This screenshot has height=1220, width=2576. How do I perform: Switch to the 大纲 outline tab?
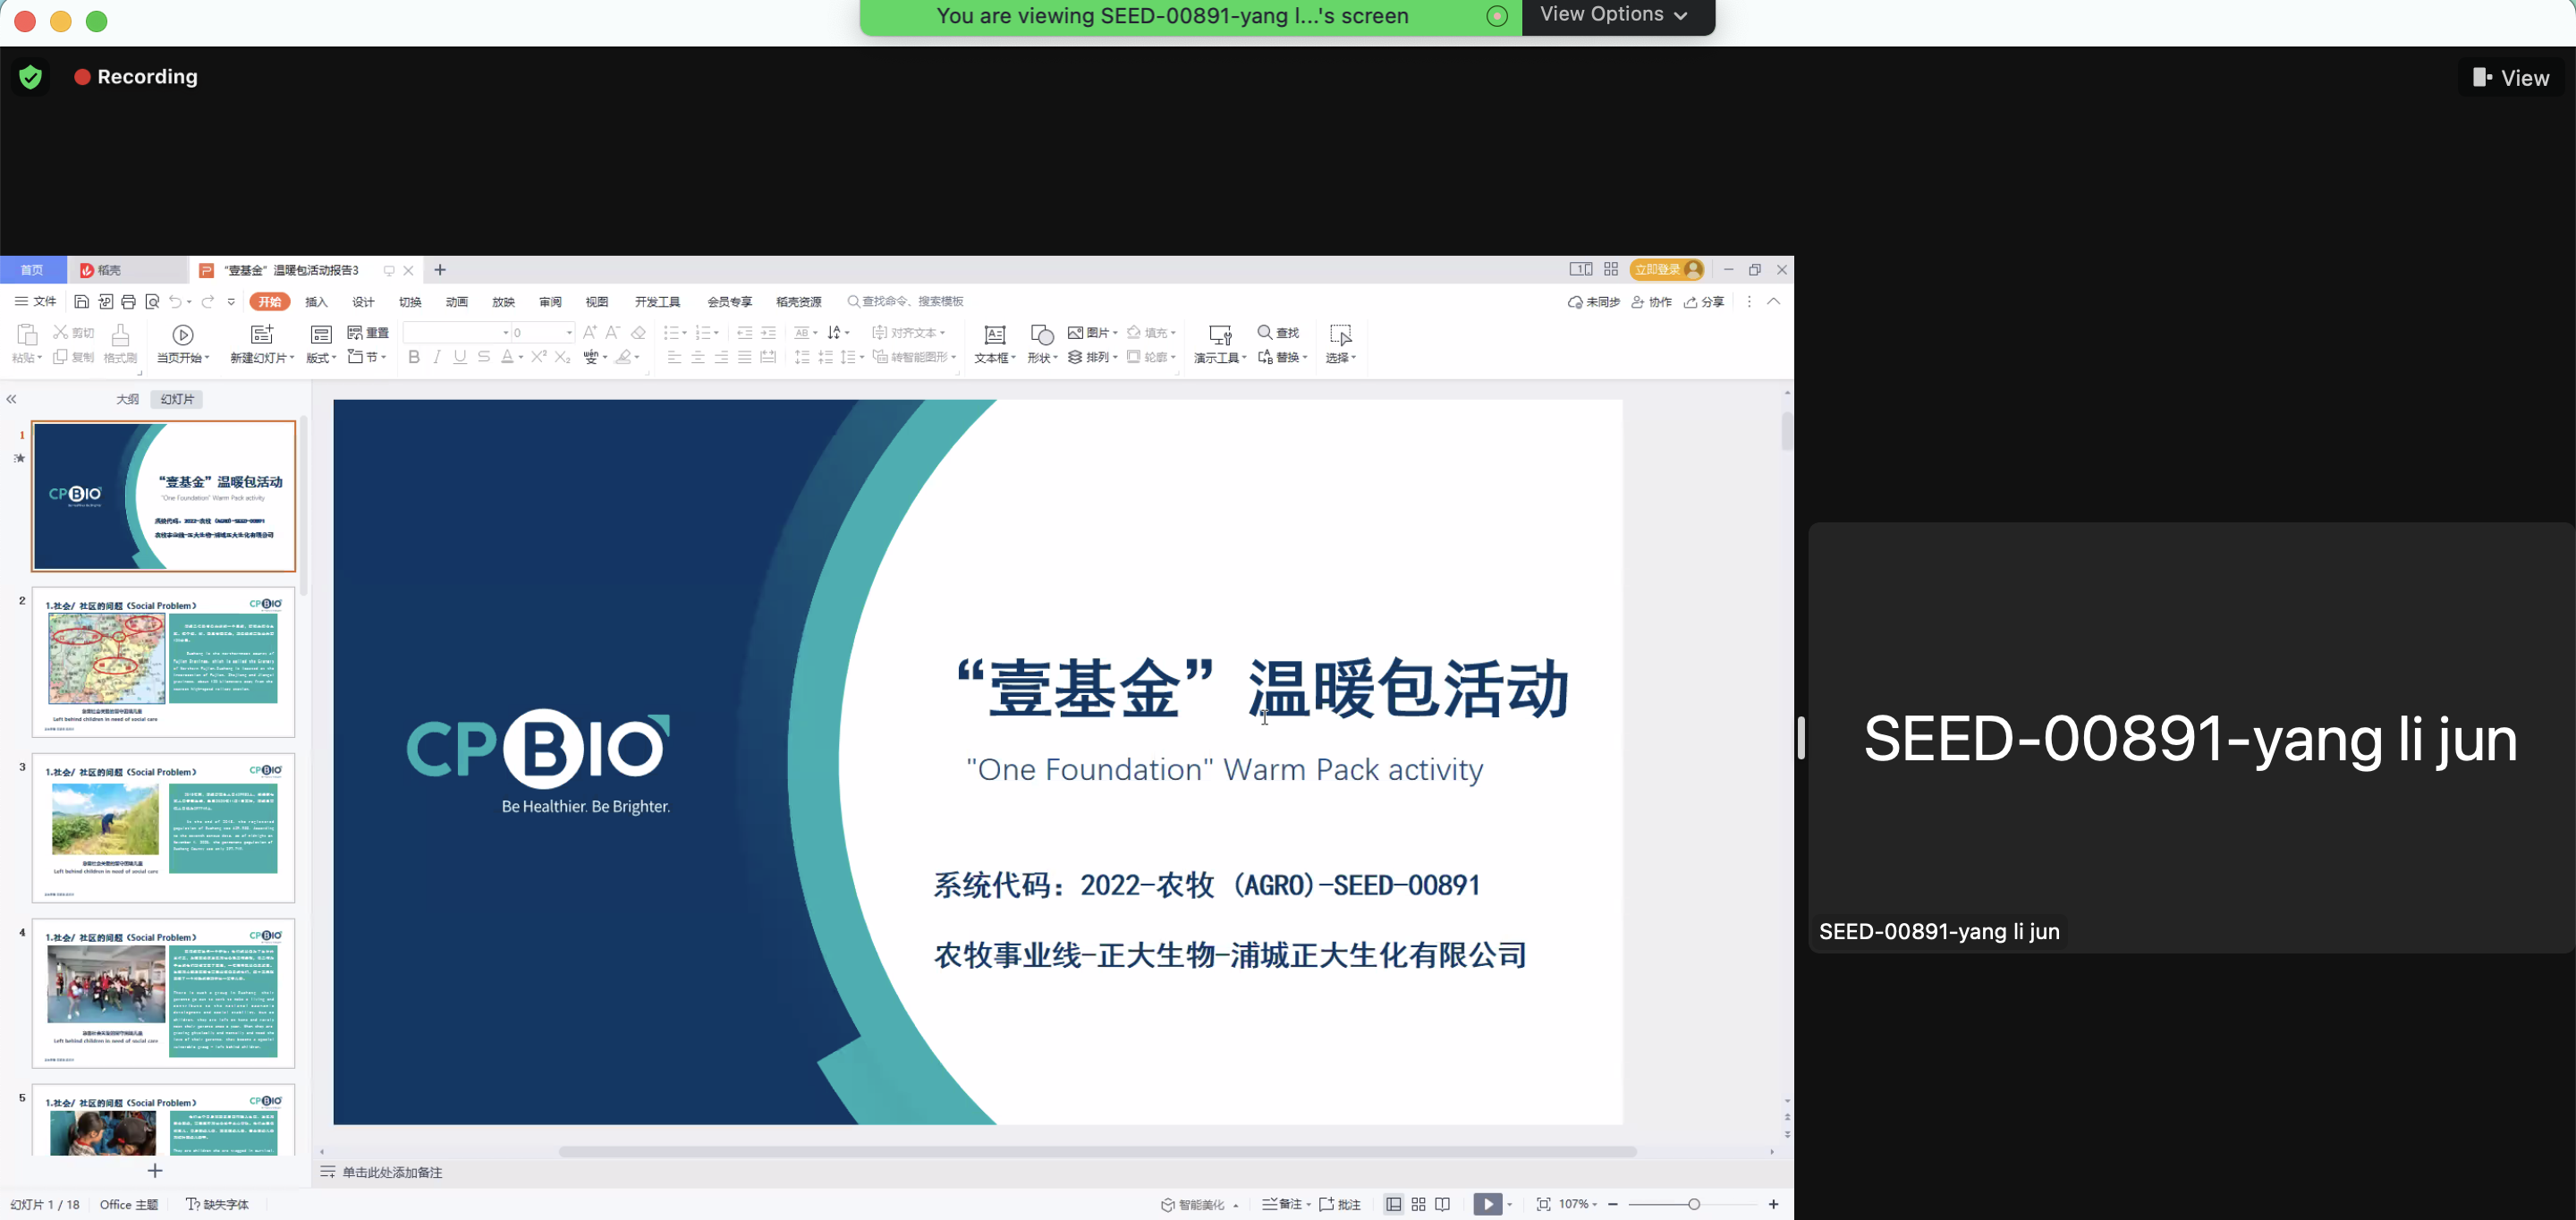(x=127, y=399)
